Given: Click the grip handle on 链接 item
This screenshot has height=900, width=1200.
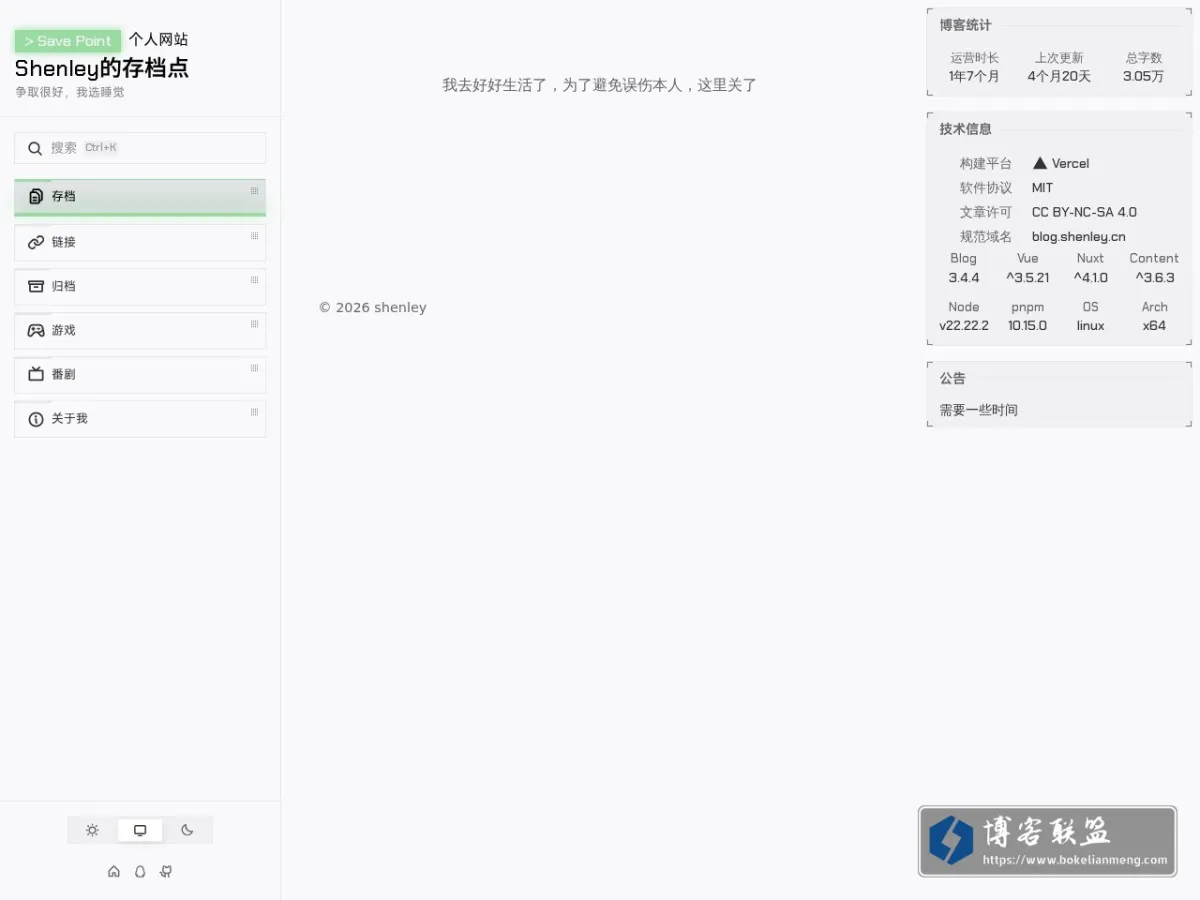Looking at the screenshot, I should click(x=254, y=236).
